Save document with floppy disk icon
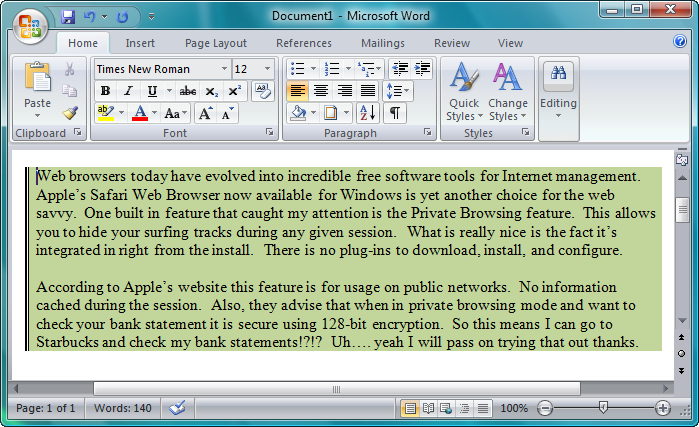This screenshot has height=427, width=699. click(x=68, y=17)
